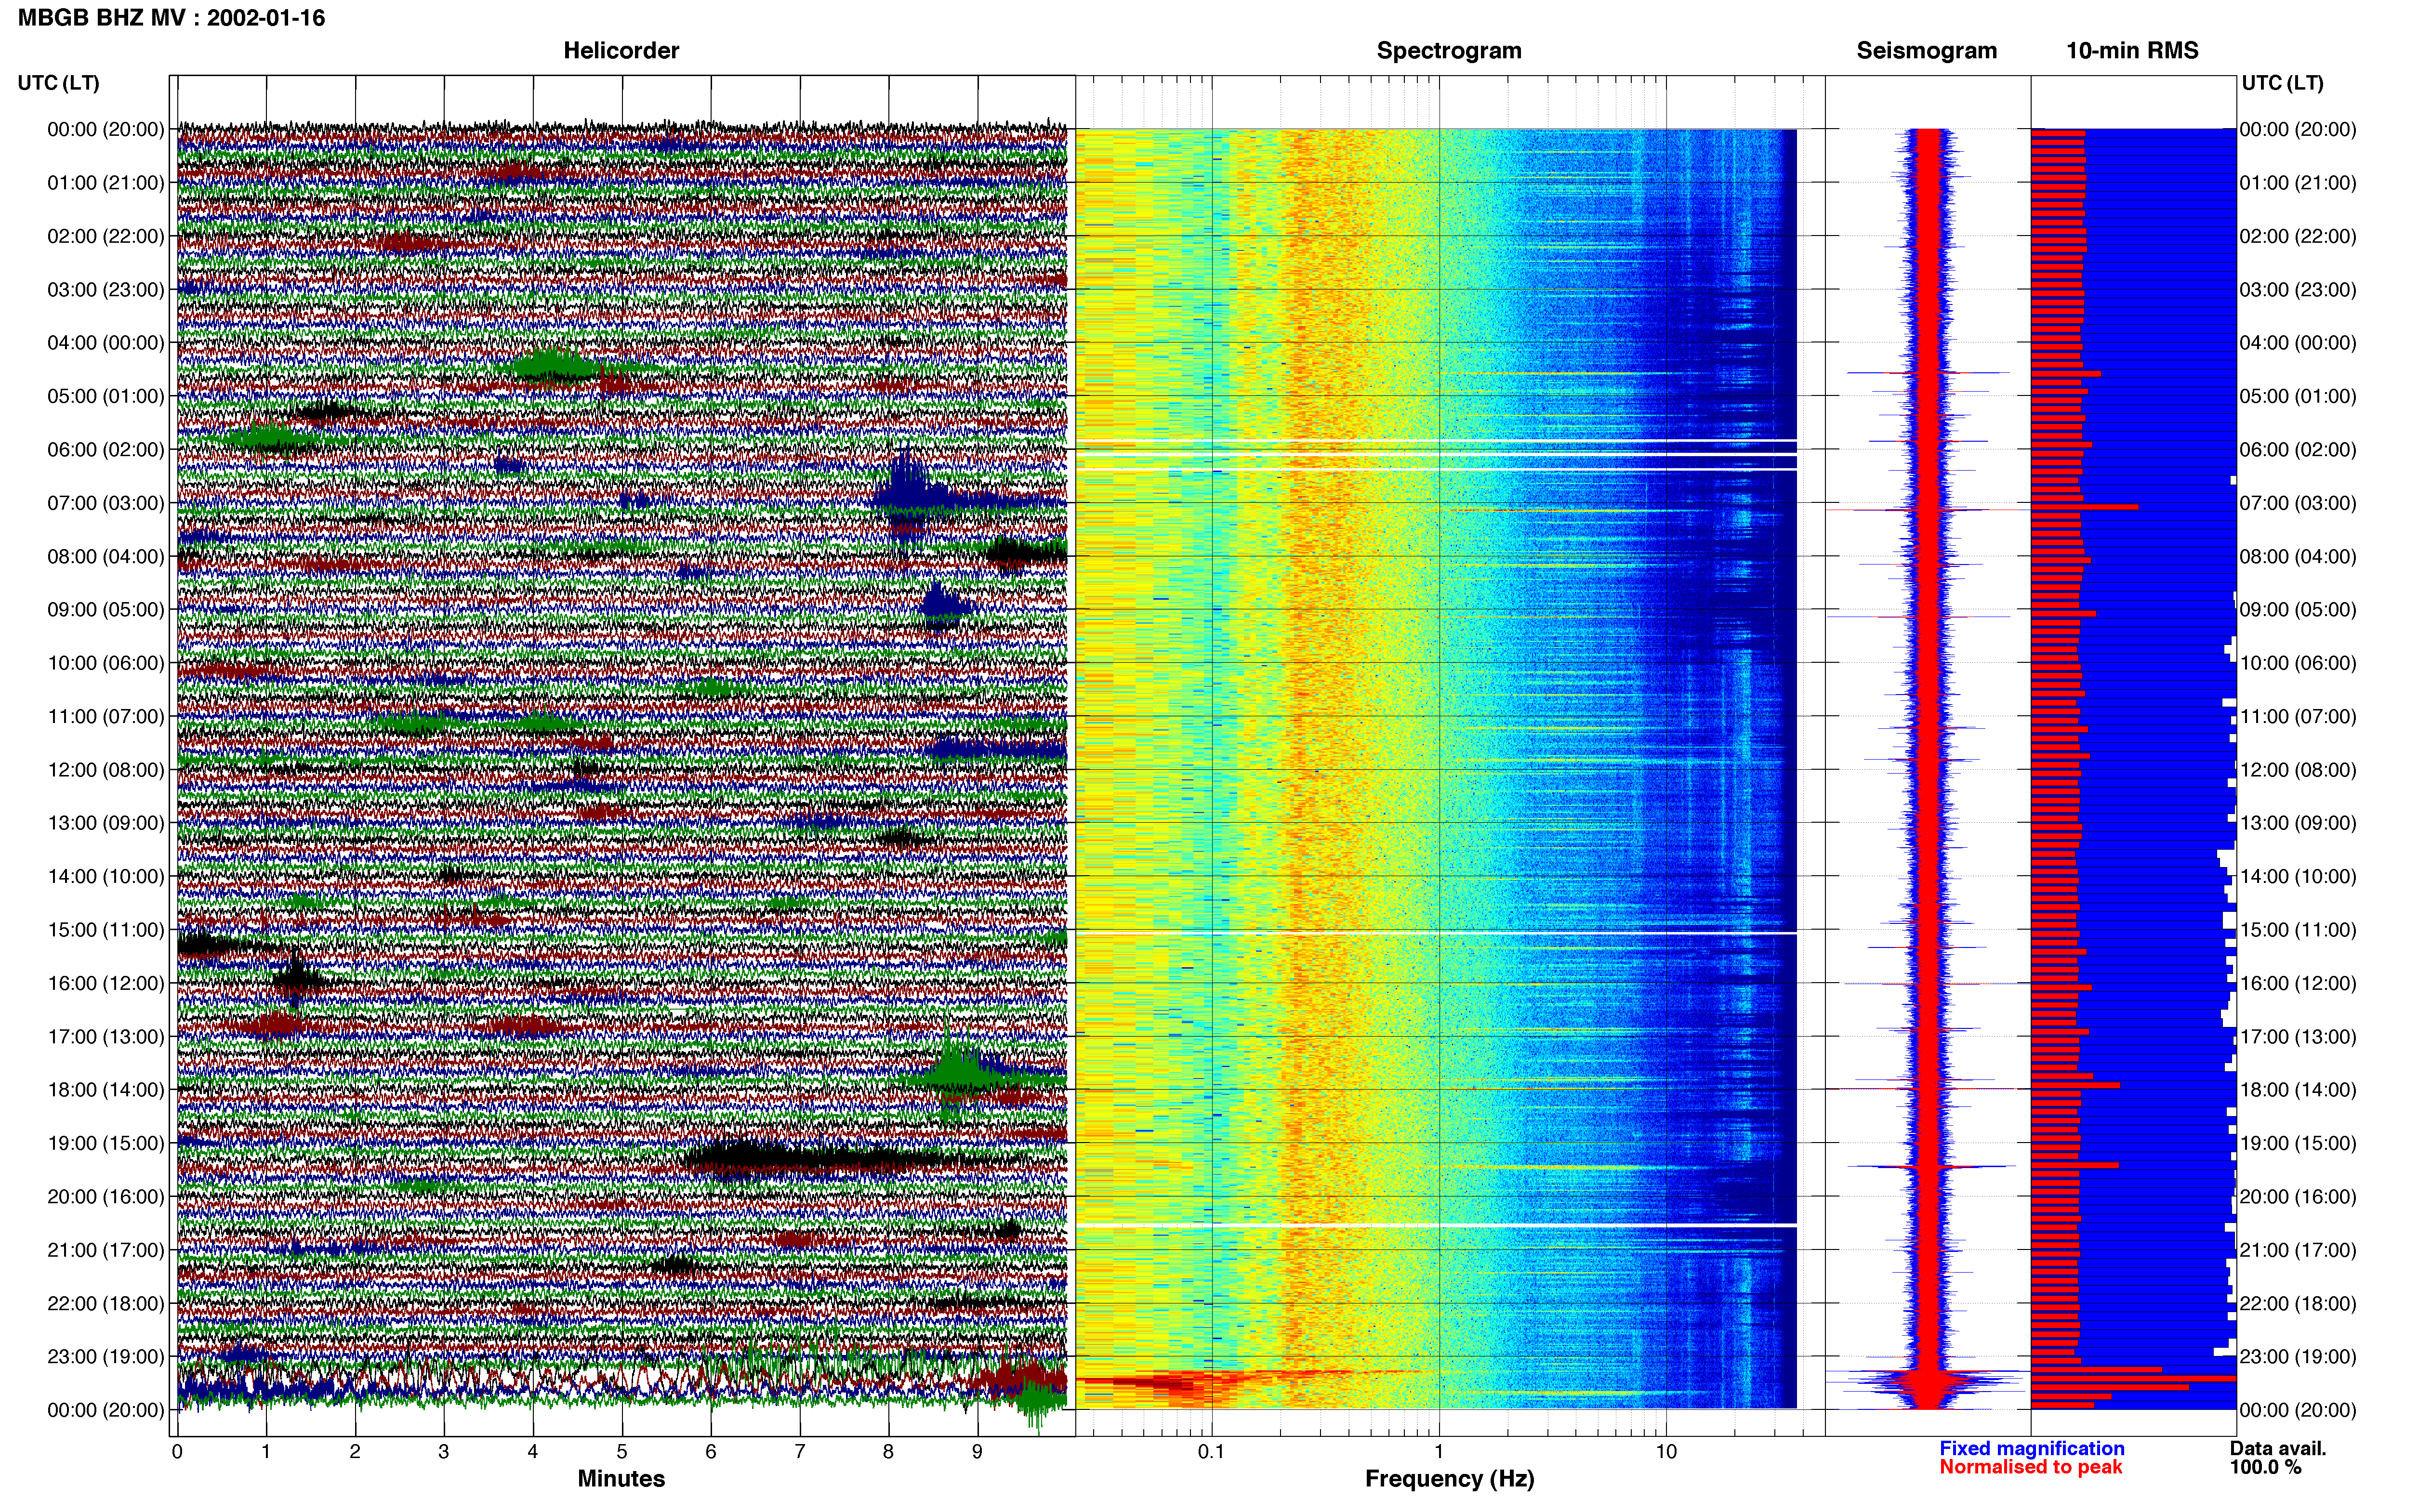Click left time label 13:00 (09:00)
The image size is (2418, 1512).
point(106,823)
